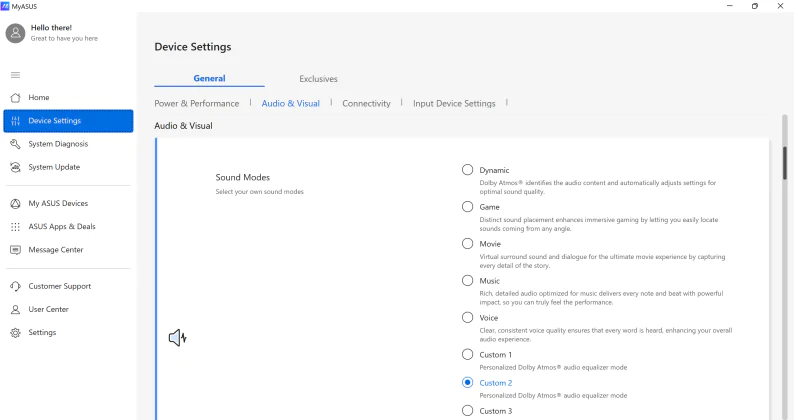Screen dimensions: 794x420
Task: Click the Sound Modes speaker icon
Action: click(178, 337)
